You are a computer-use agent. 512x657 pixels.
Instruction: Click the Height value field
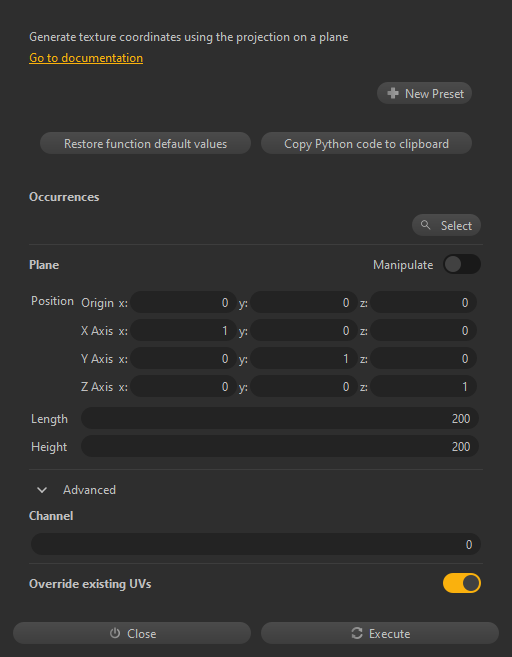tap(279, 446)
